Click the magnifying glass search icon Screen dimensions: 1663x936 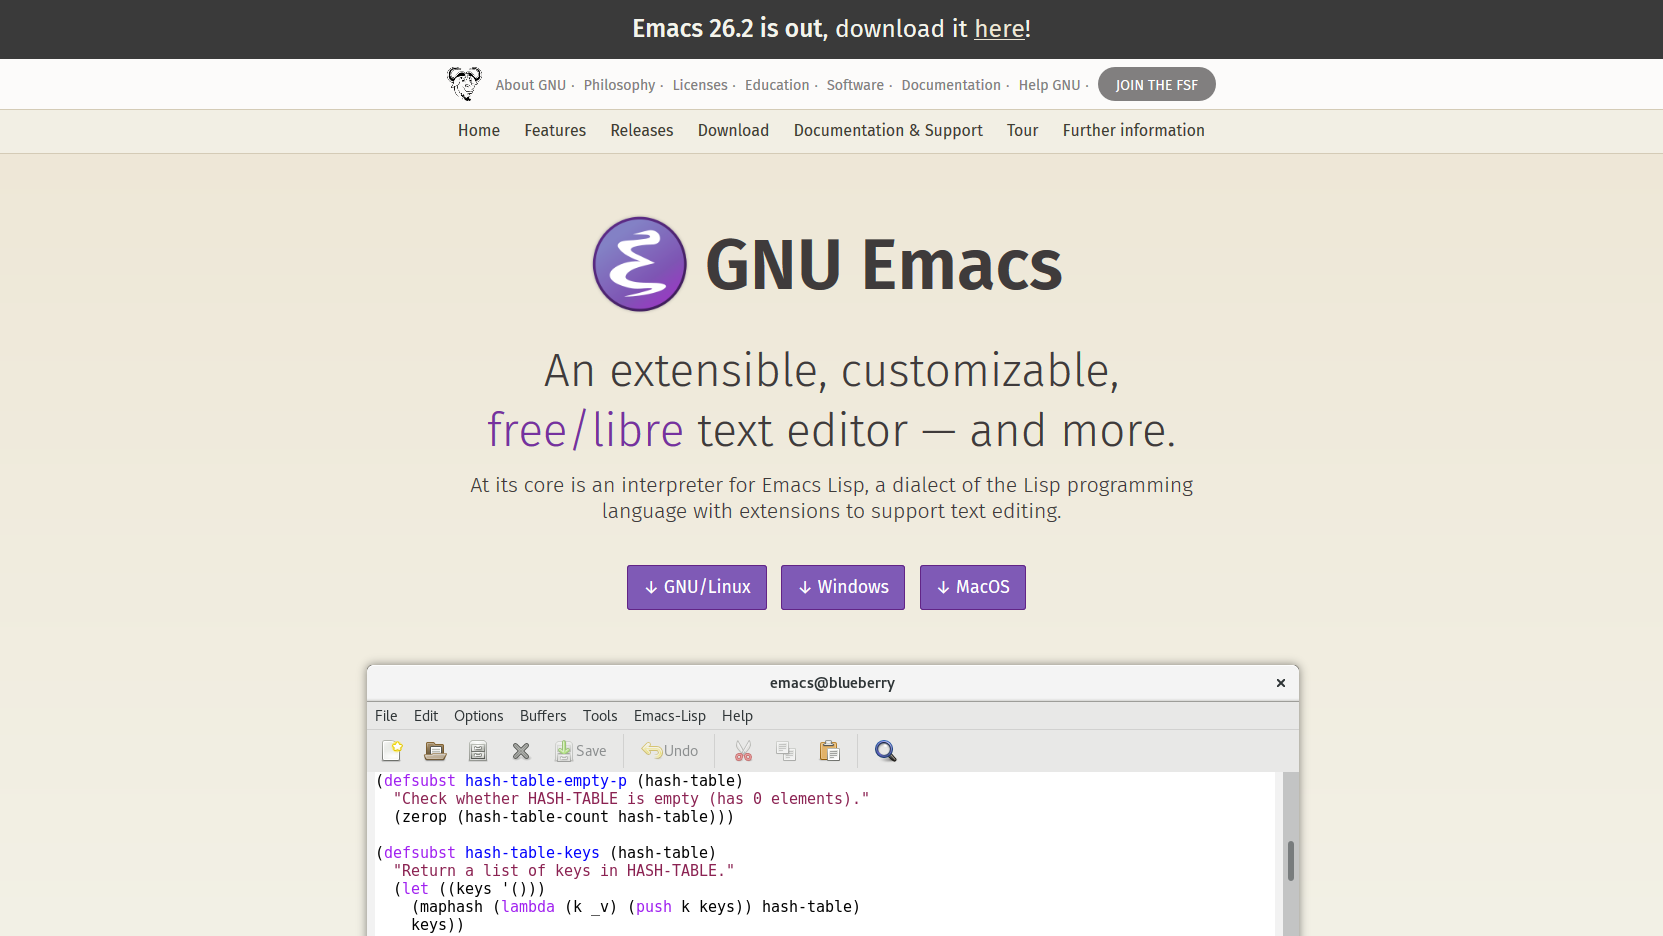tap(885, 751)
